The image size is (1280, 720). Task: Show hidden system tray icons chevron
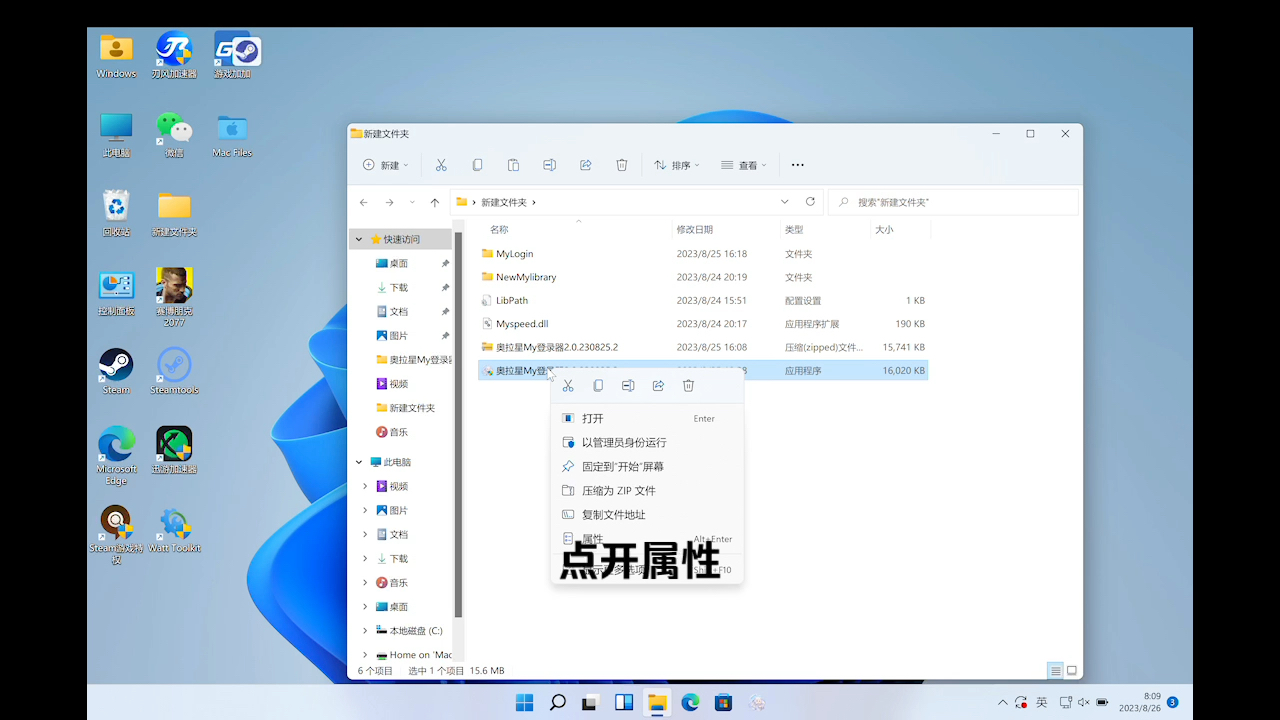[x=1003, y=703]
